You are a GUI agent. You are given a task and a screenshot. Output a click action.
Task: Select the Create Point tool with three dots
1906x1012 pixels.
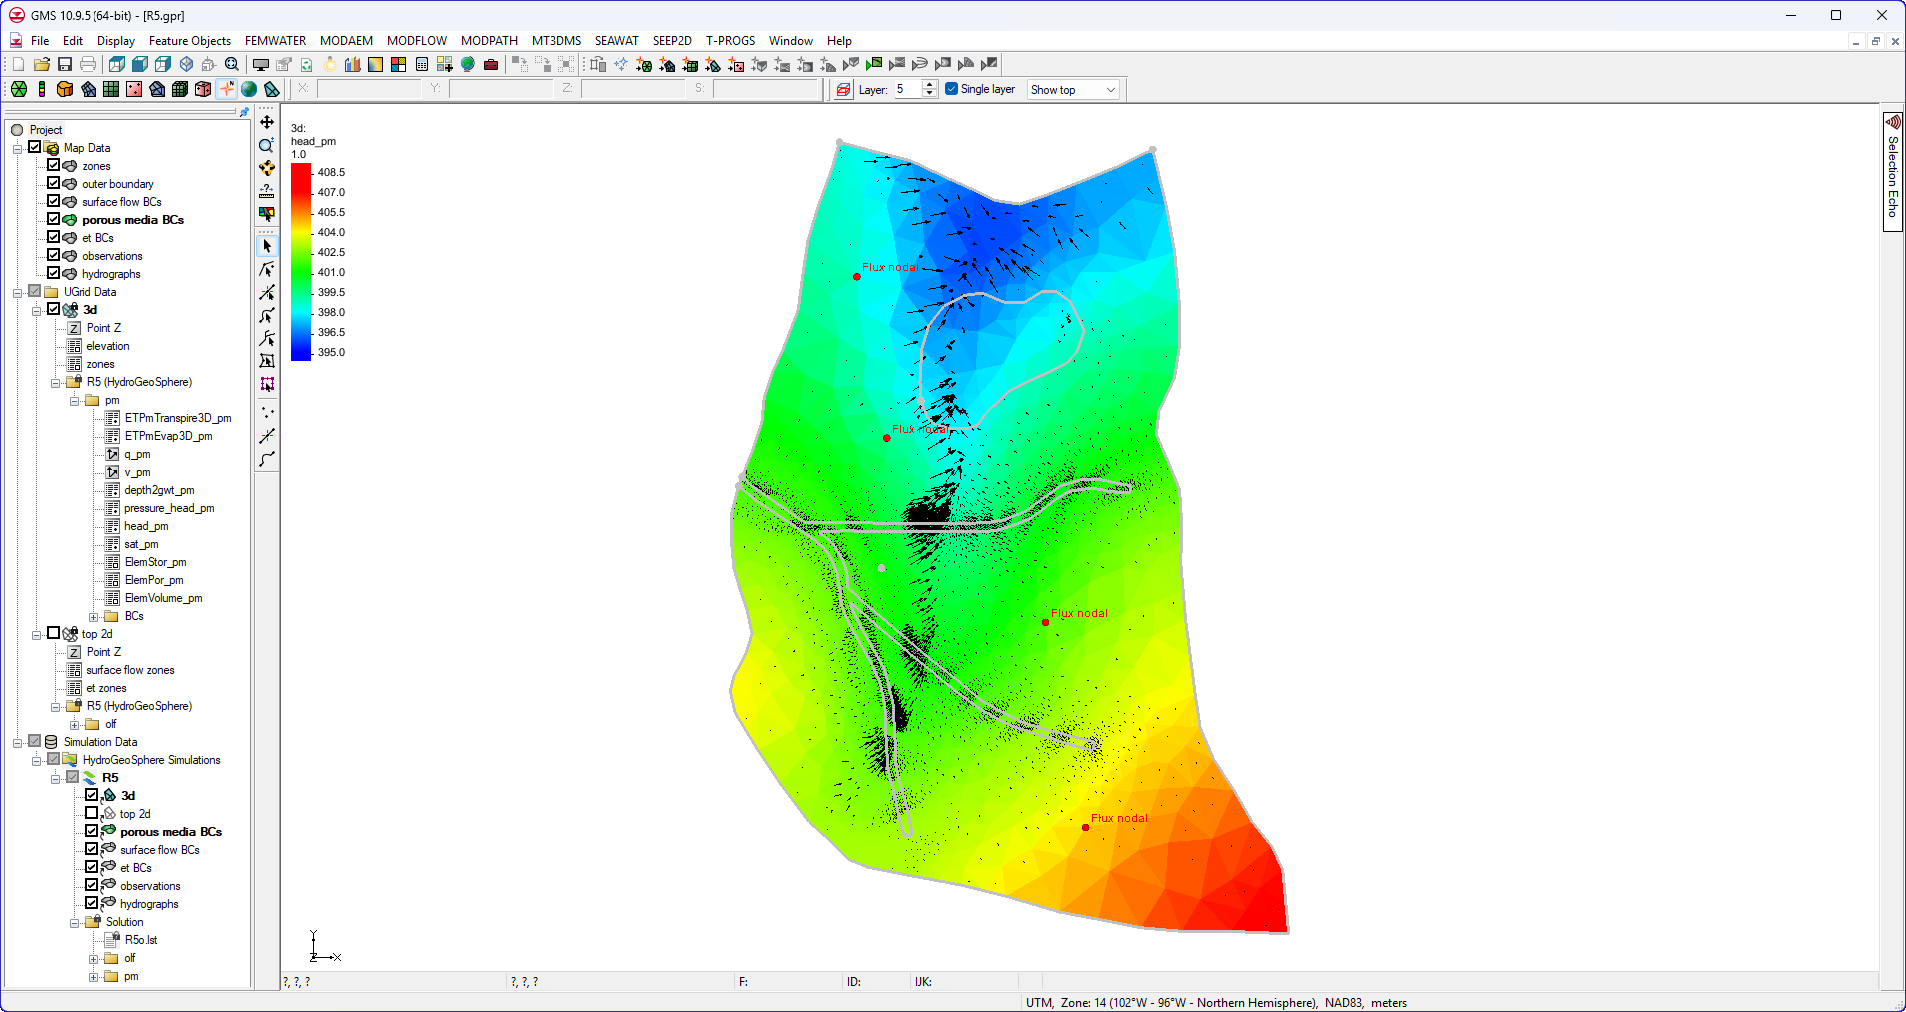point(267,412)
